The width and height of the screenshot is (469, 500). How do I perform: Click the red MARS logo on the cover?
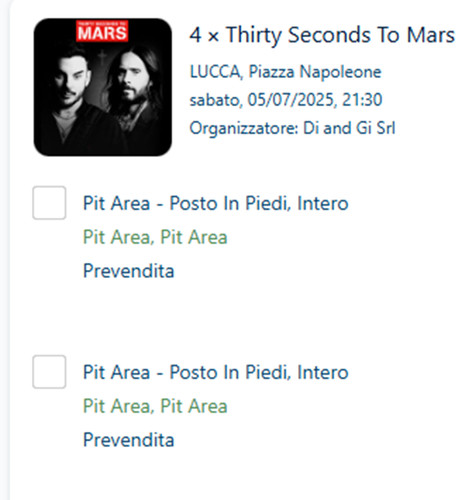pyautogui.click(x=102, y=31)
